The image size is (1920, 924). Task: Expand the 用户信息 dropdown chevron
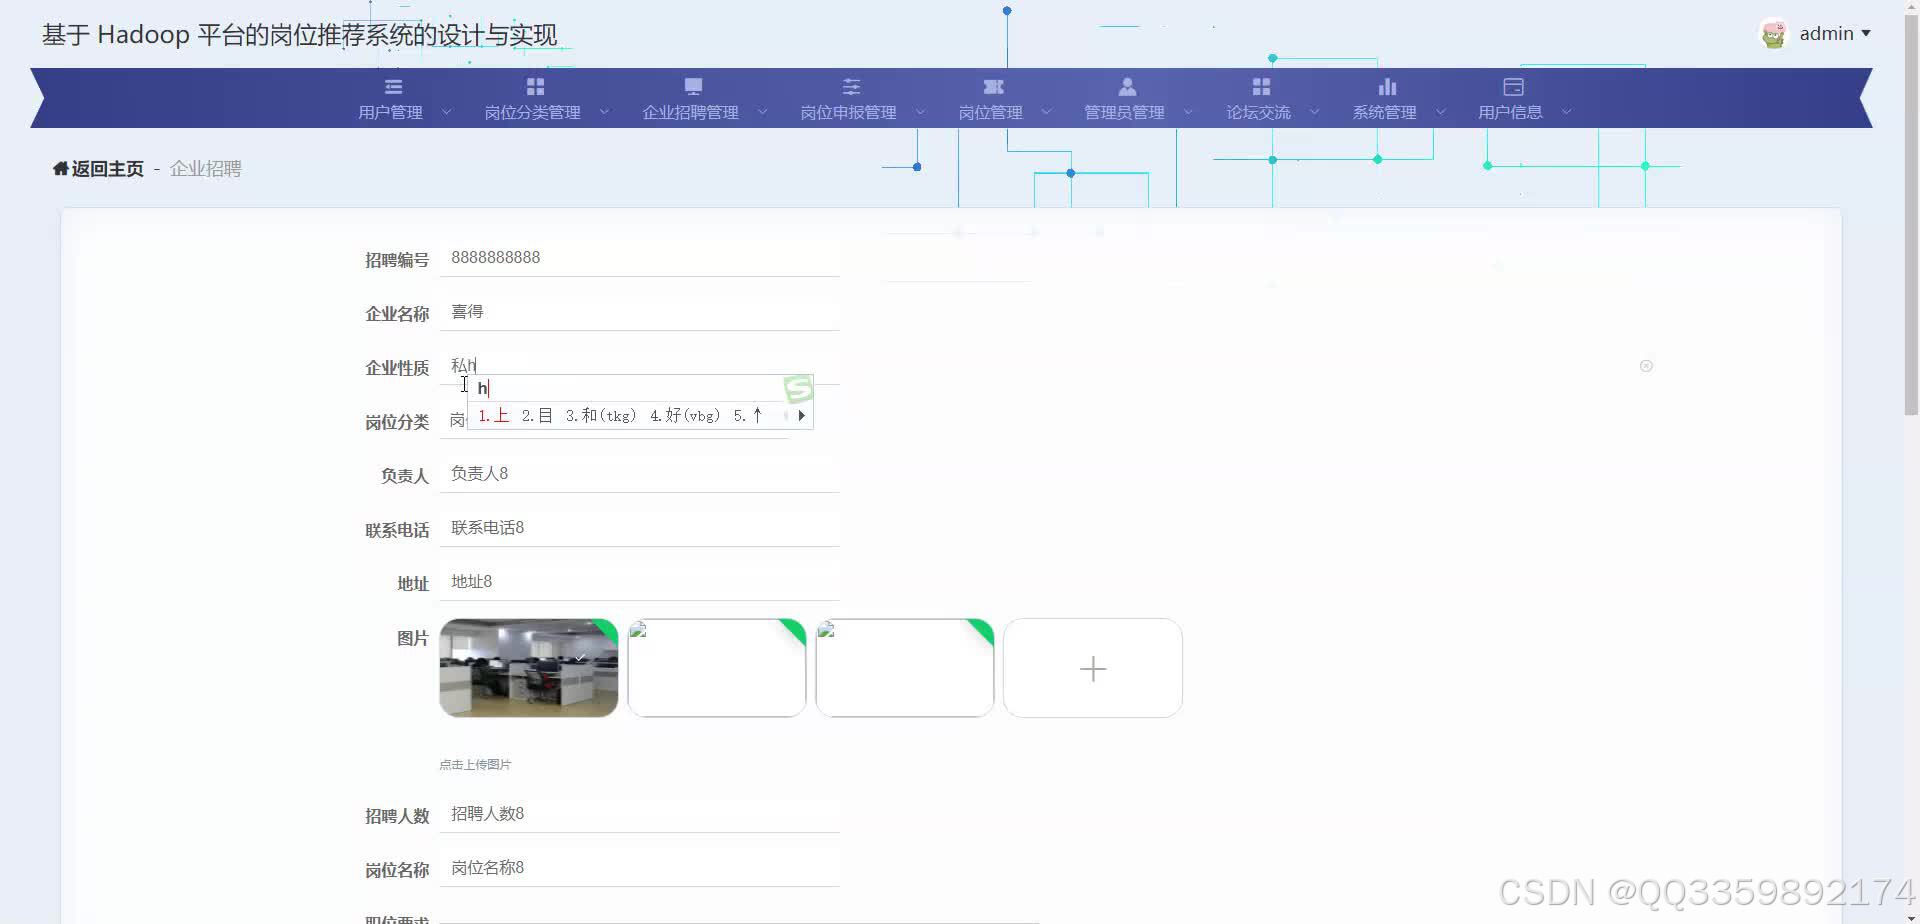[1566, 112]
